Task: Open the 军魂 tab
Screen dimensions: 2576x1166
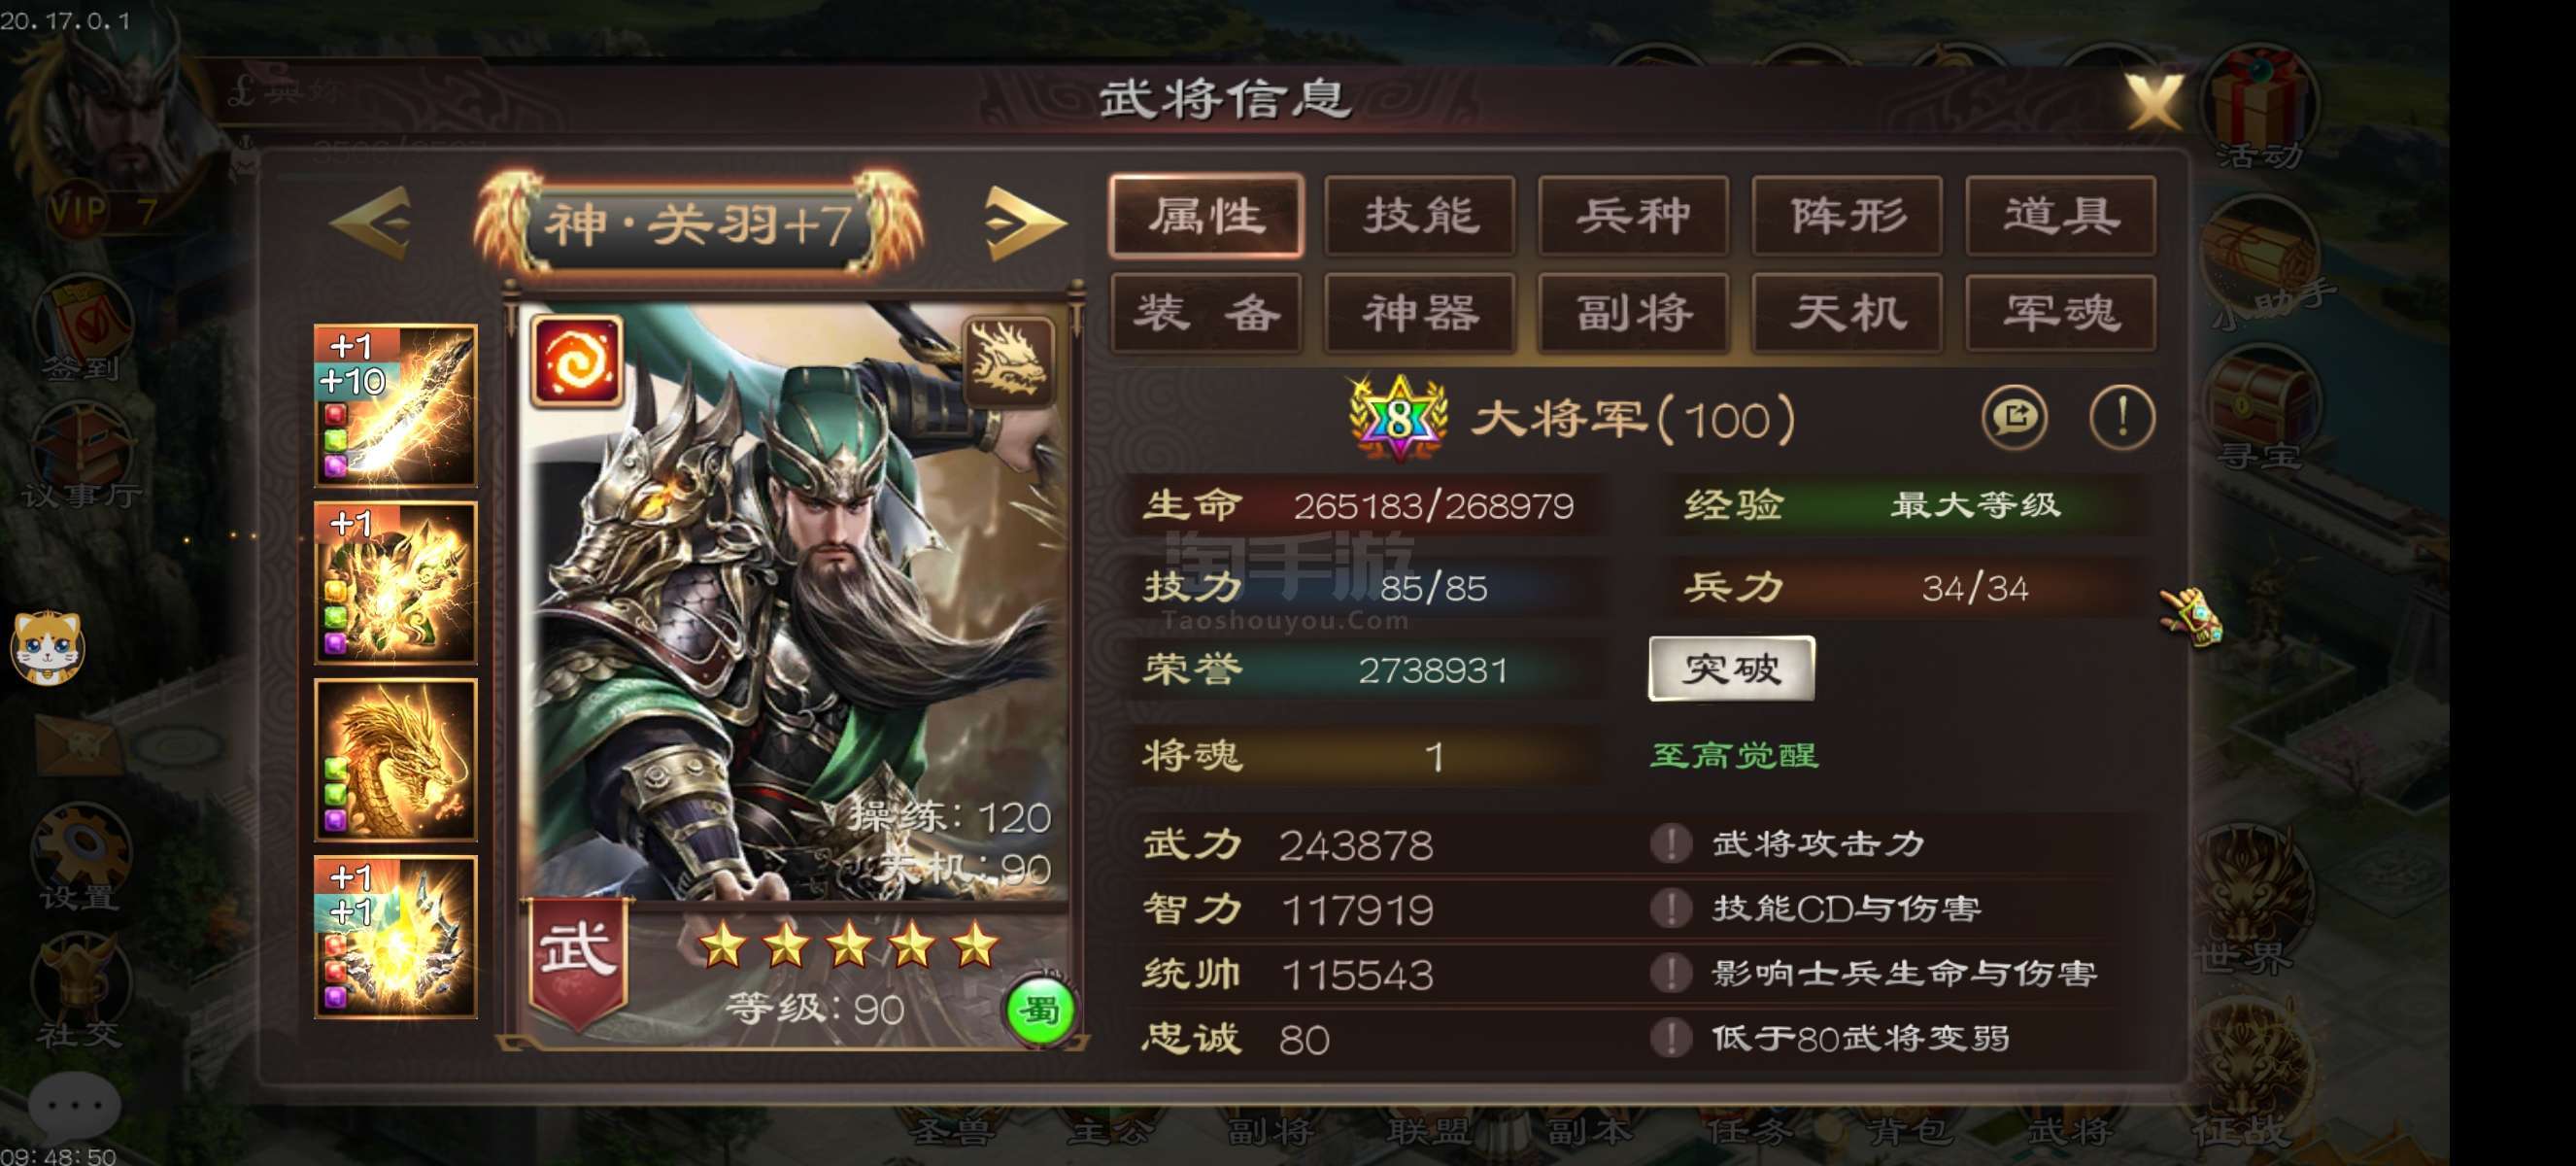Action: point(2060,313)
